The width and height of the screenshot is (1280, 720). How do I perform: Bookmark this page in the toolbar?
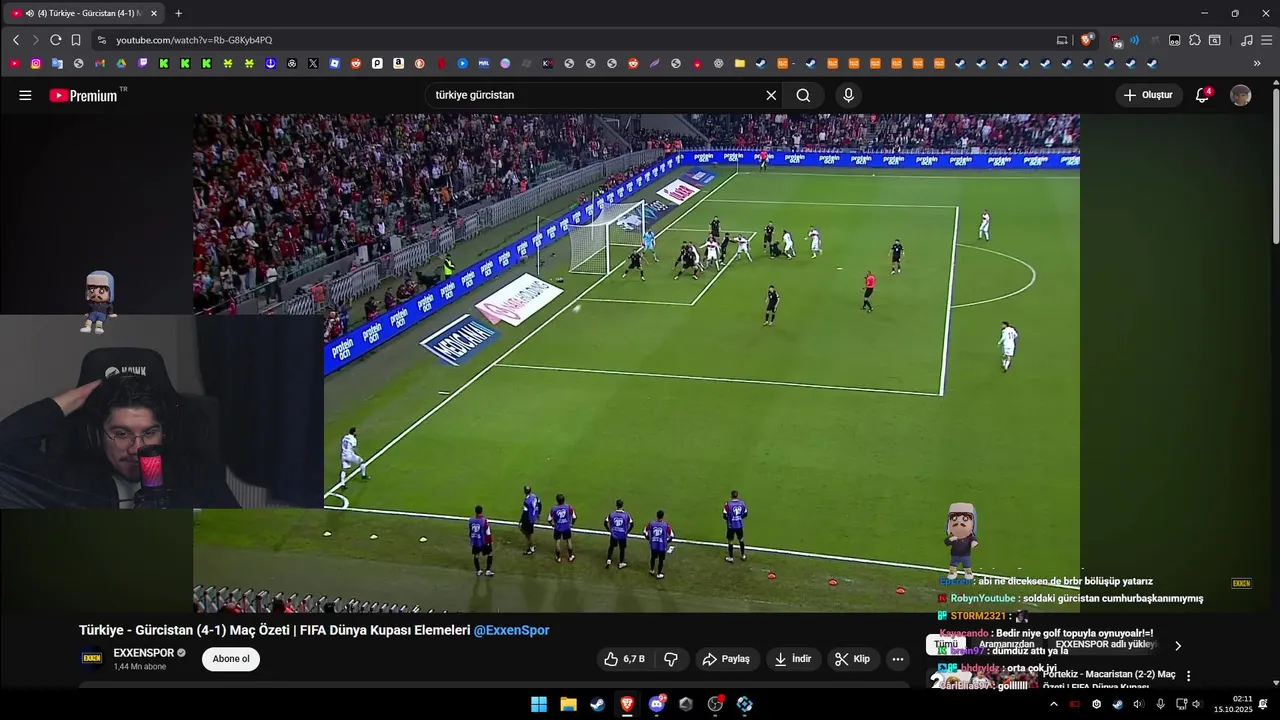tap(76, 40)
